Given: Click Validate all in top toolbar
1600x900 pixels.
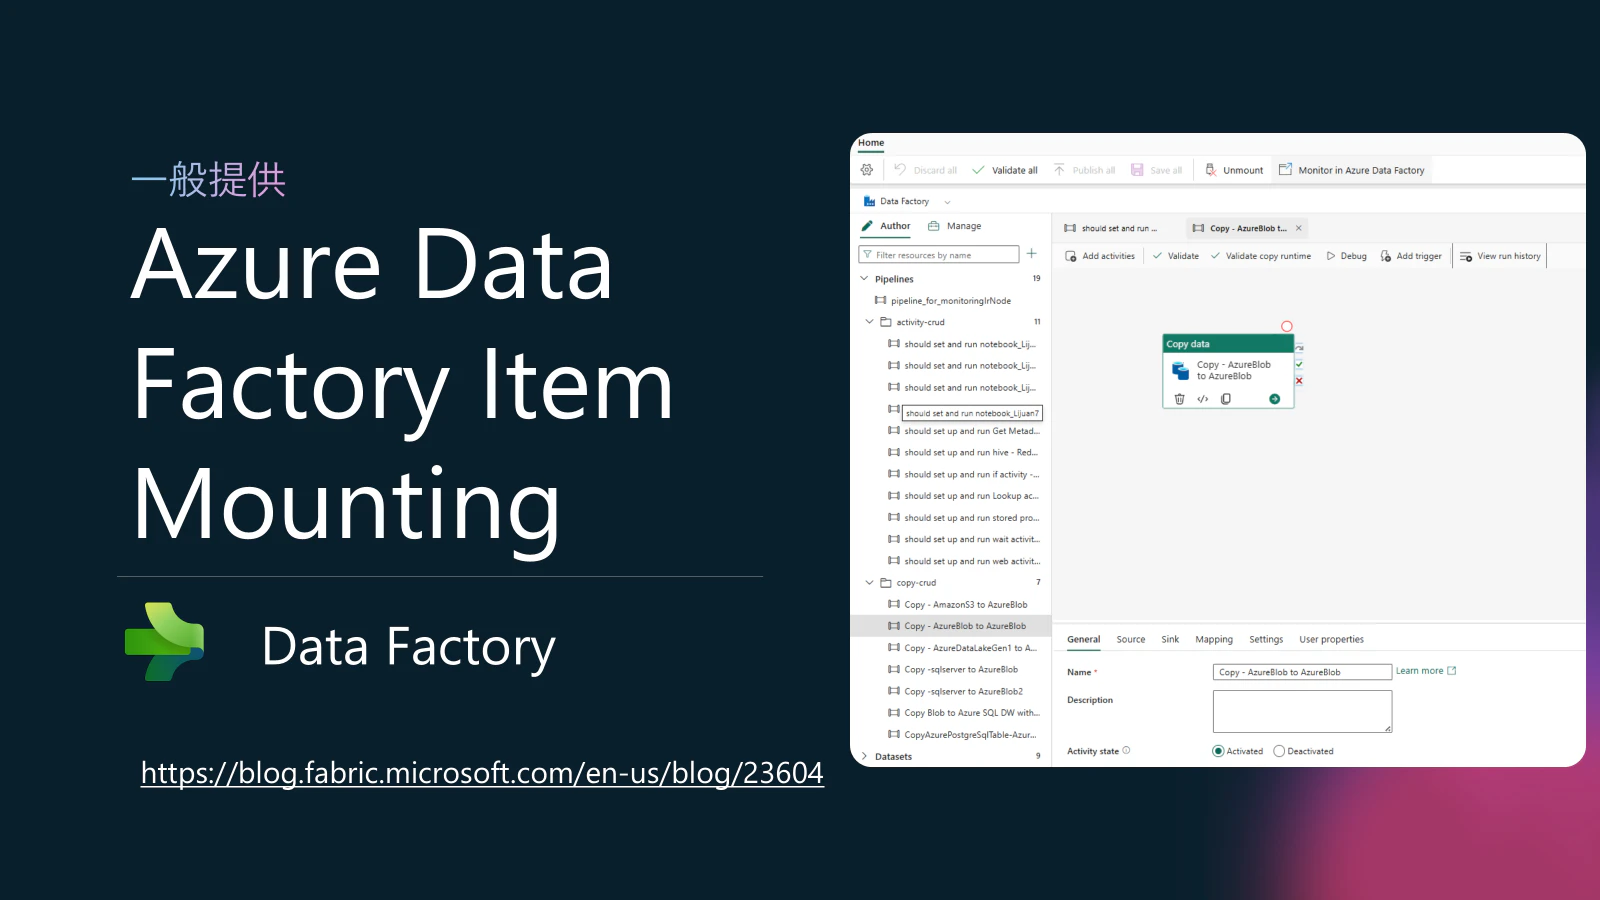Looking at the screenshot, I should tap(1005, 170).
